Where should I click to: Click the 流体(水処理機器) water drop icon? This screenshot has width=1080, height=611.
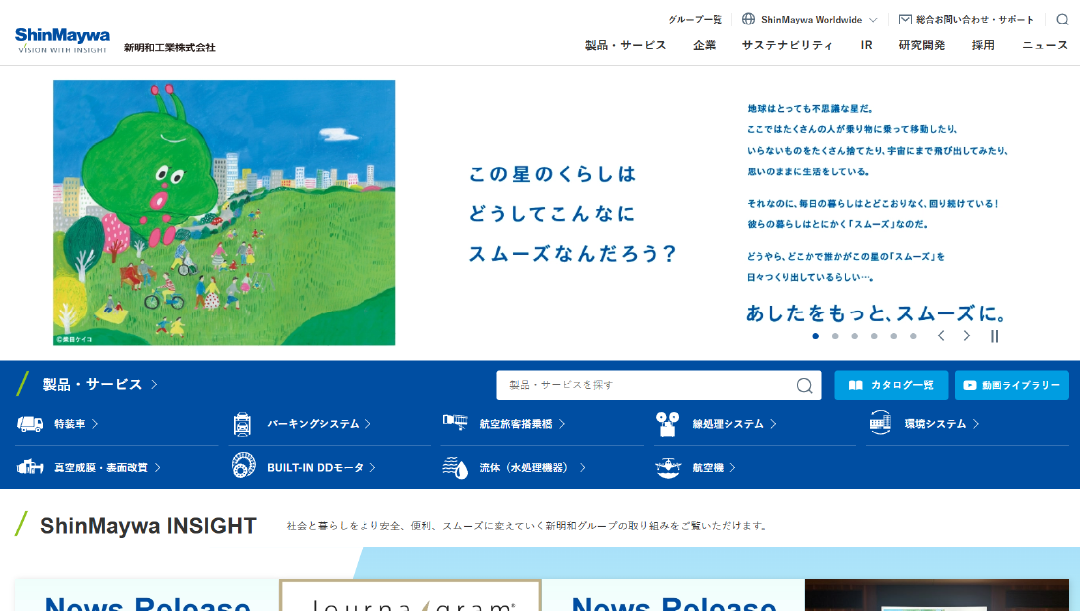click(x=454, y=467)
